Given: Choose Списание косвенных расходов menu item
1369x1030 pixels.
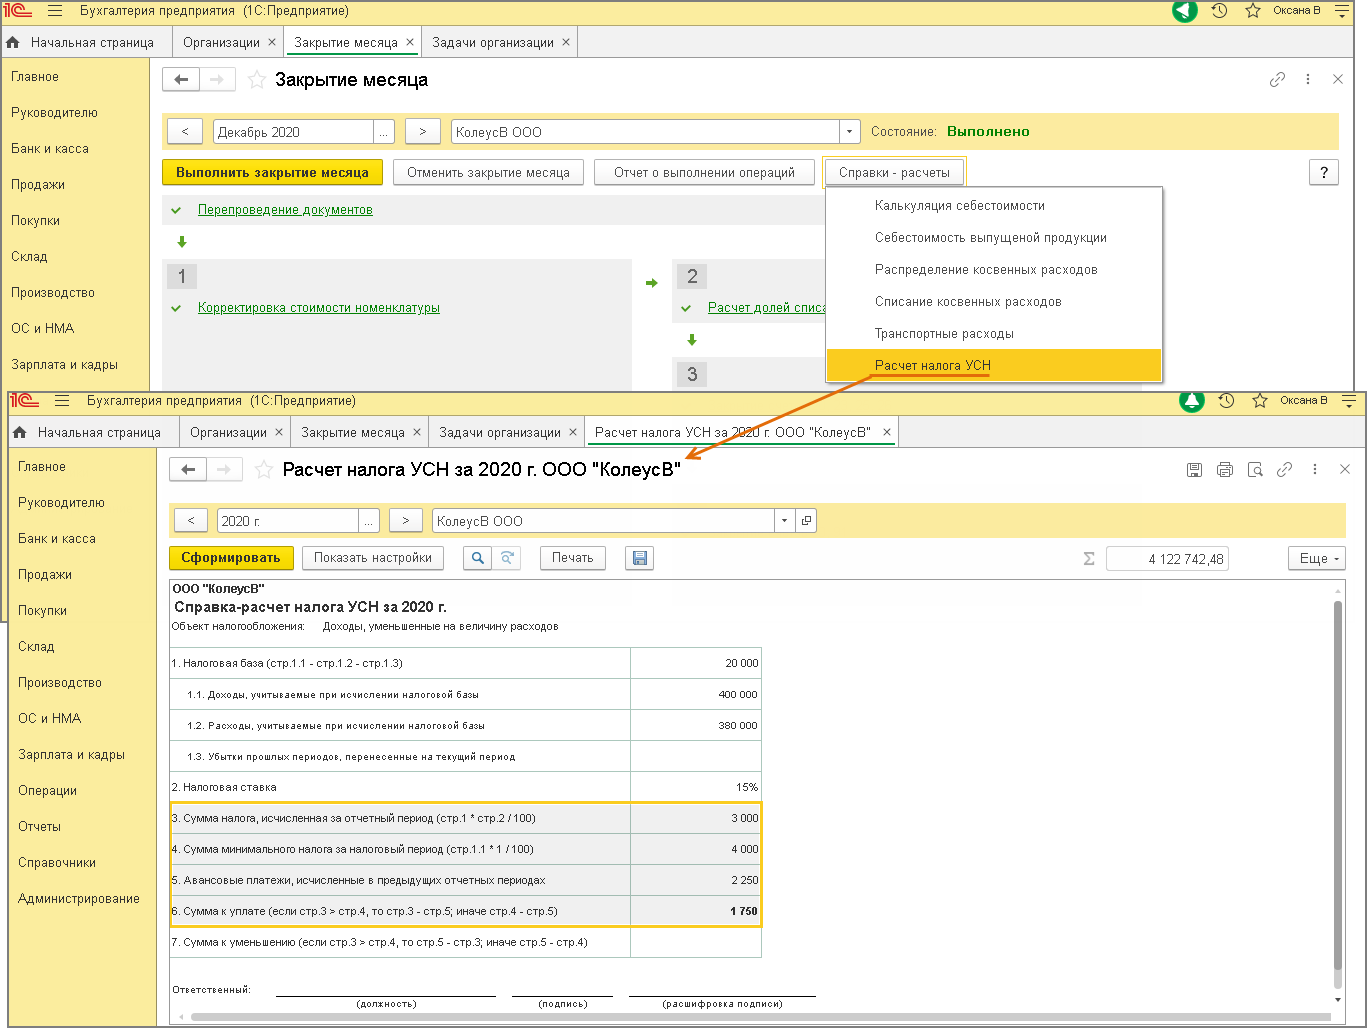Looking at the screenshot, I should pyautogui.click(x=994, y=302).
